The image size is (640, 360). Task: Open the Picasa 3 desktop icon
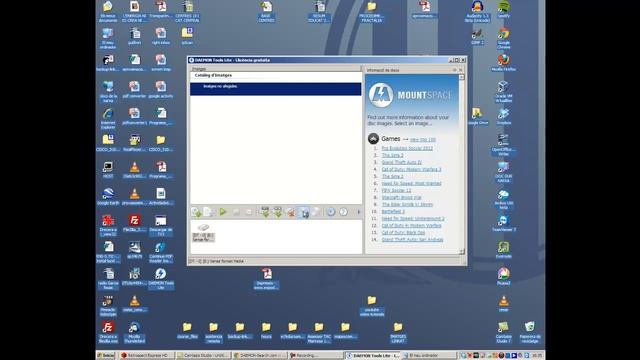(x=504, y=276)
